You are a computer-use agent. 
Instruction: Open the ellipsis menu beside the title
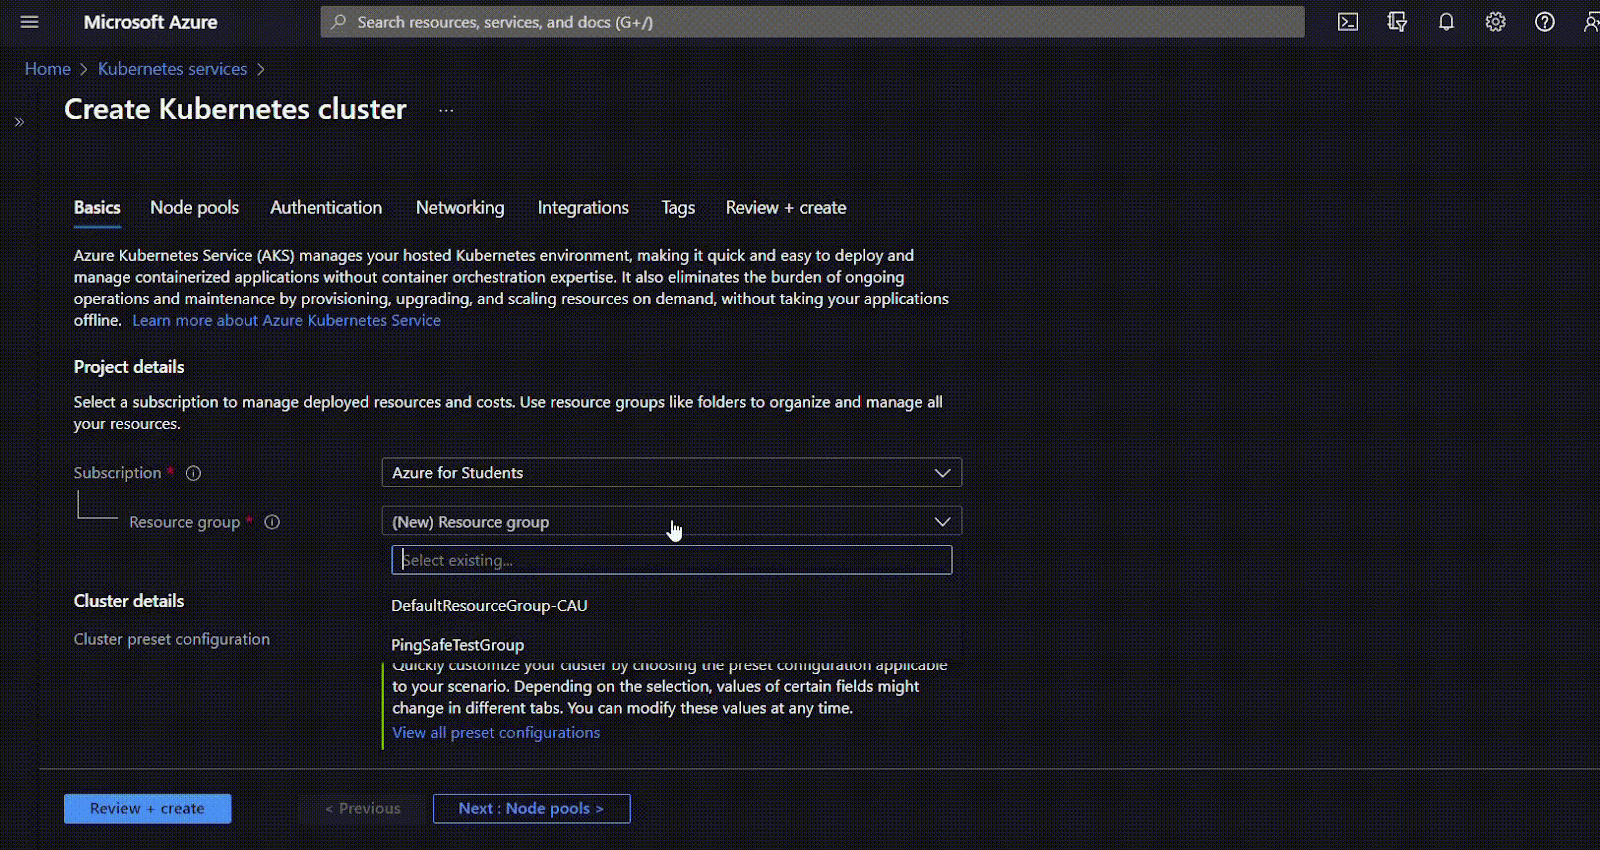coord(446,110)
